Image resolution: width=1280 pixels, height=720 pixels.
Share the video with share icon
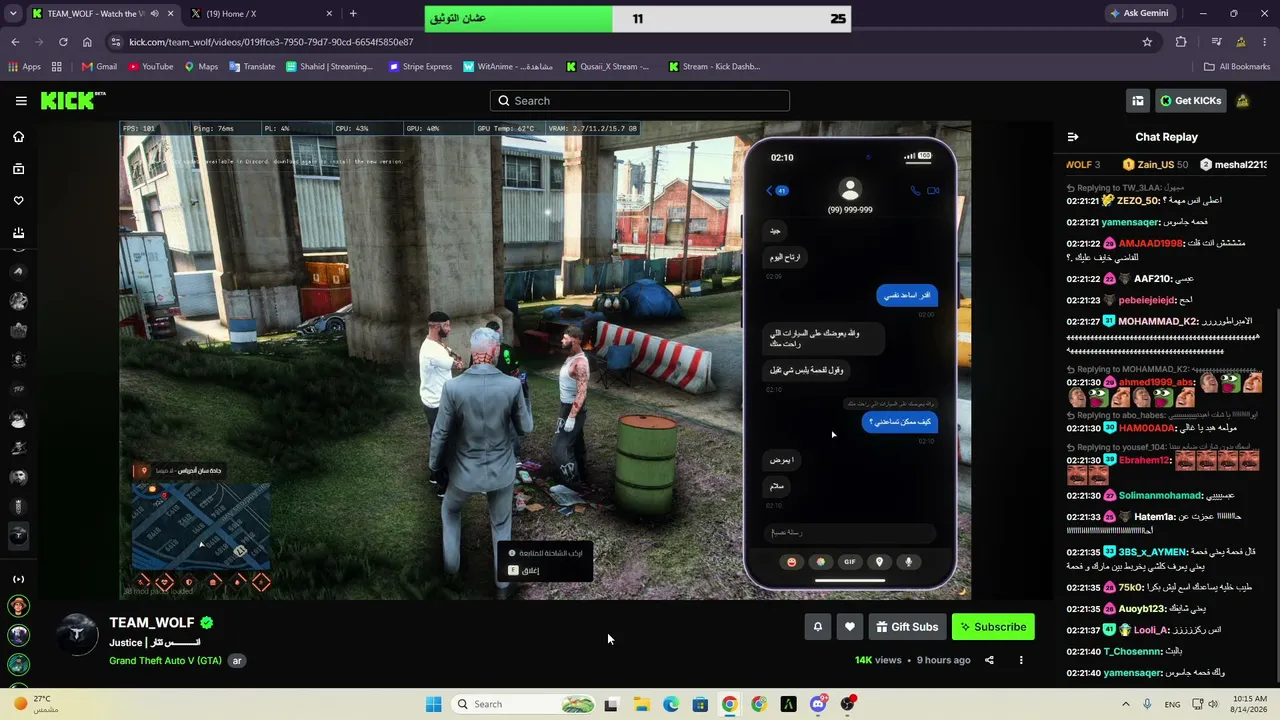click(989, 660)
